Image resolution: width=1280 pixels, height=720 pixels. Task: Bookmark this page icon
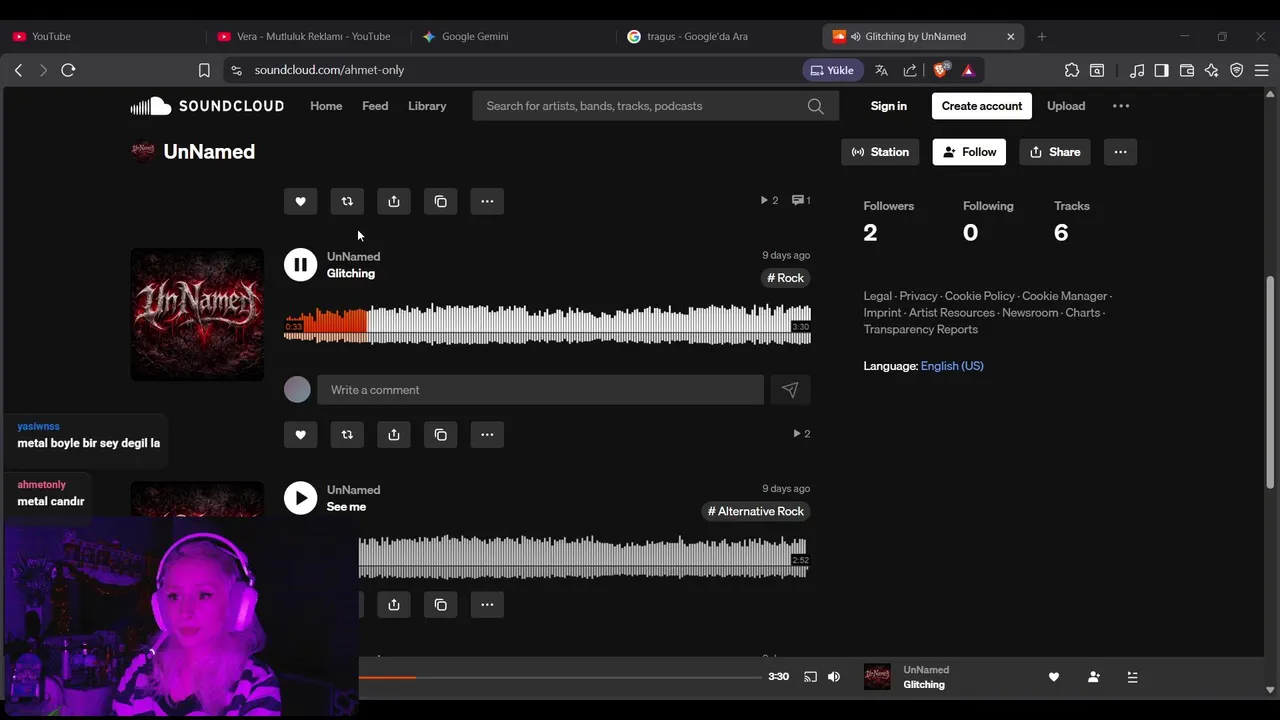204,70
